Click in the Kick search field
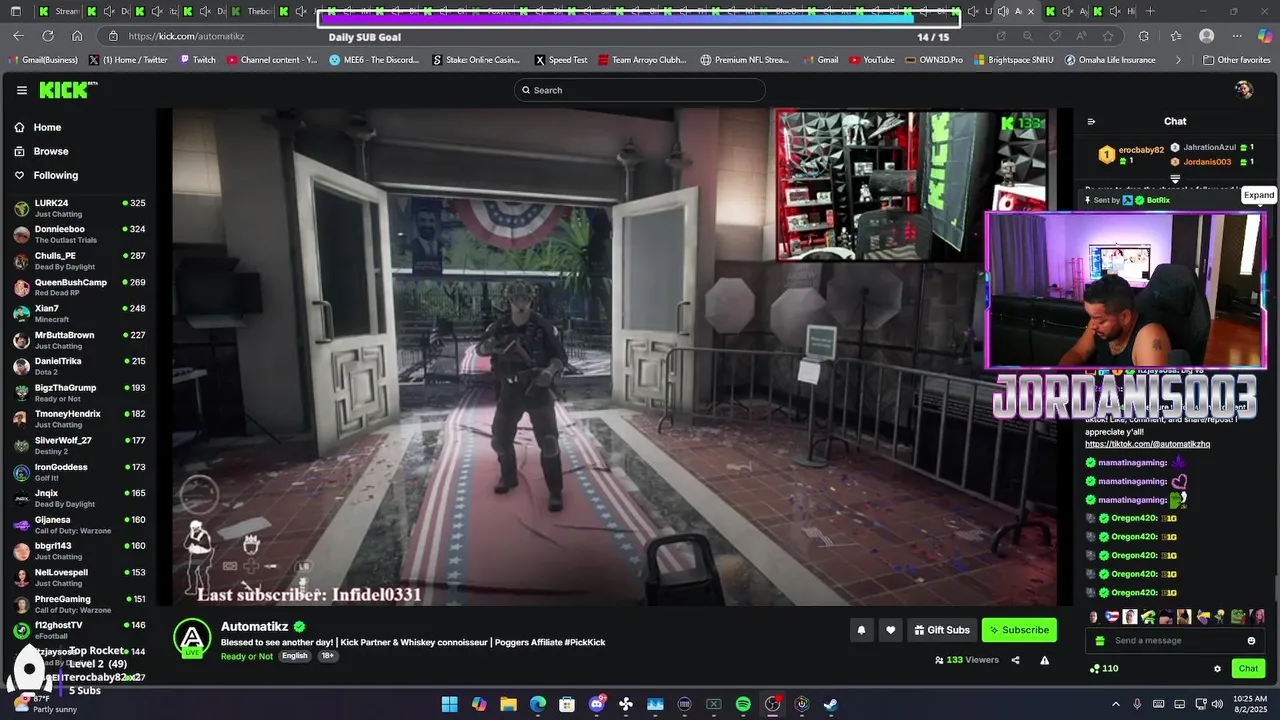The width and height of the screenshot is (1280, 720). 640,90
